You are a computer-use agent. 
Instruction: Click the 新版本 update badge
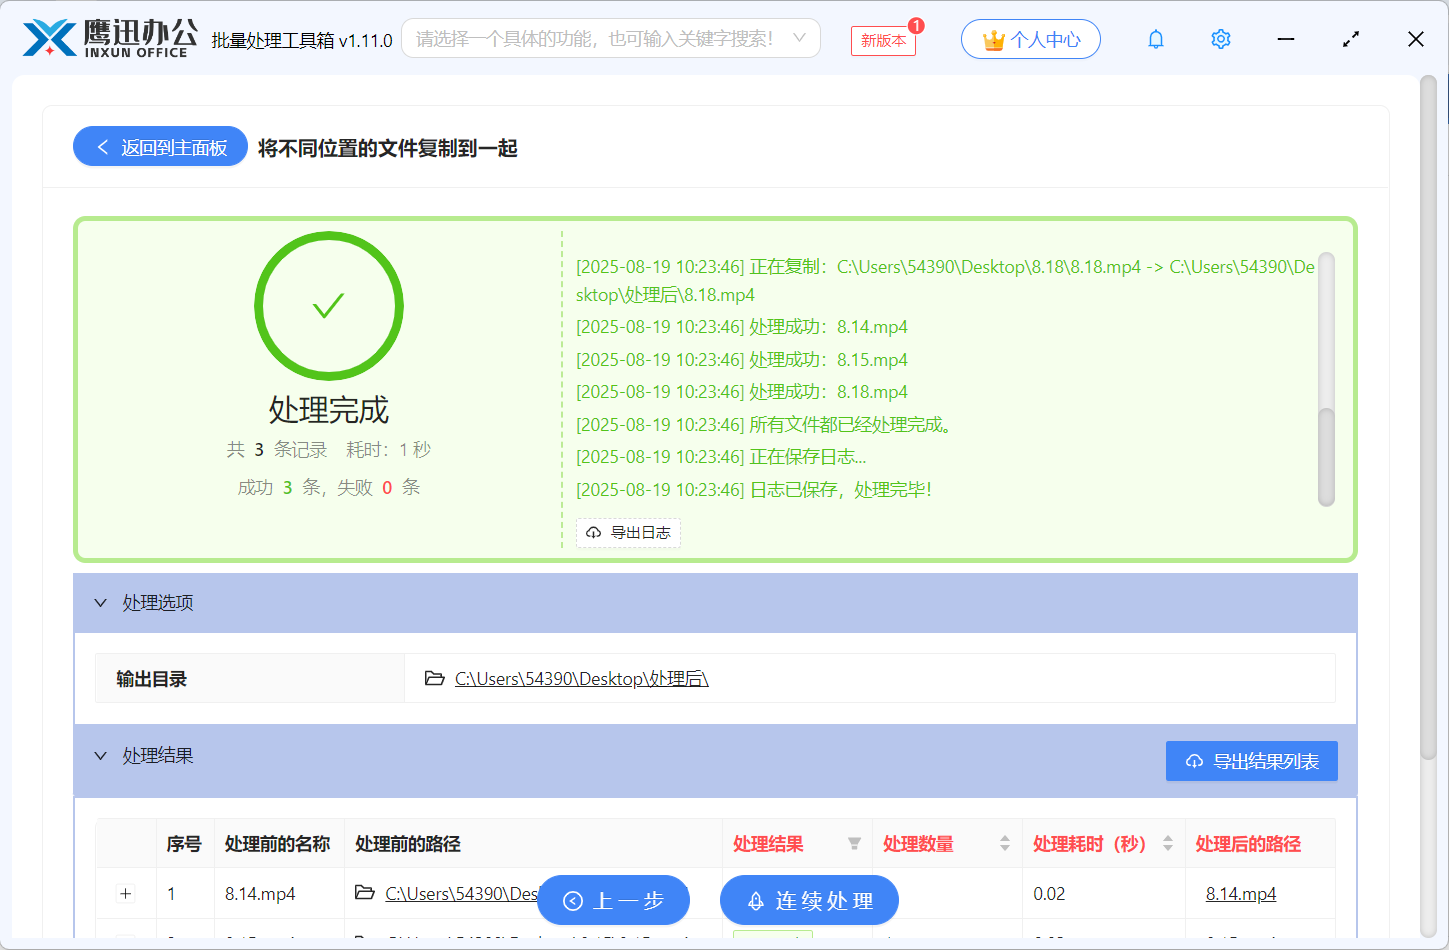pyautogui.click(x=884, y=40)
